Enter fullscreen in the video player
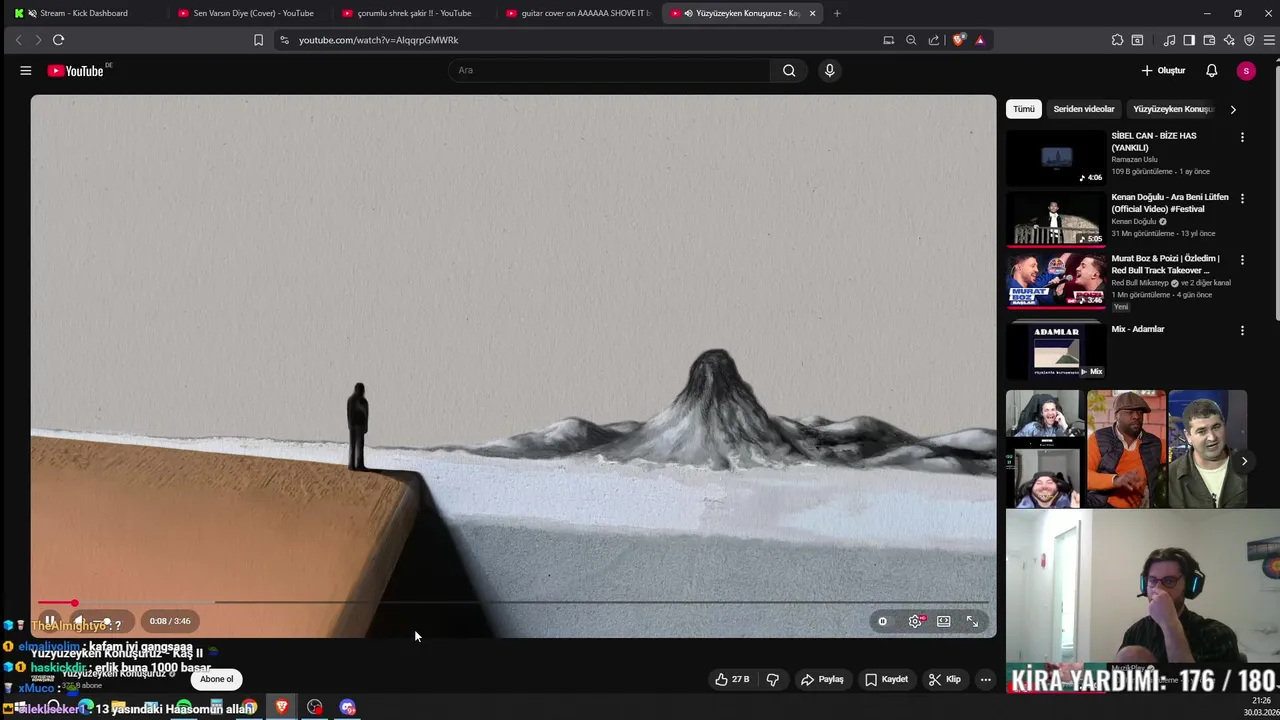The image size is (1280, 720). [972, 621]
